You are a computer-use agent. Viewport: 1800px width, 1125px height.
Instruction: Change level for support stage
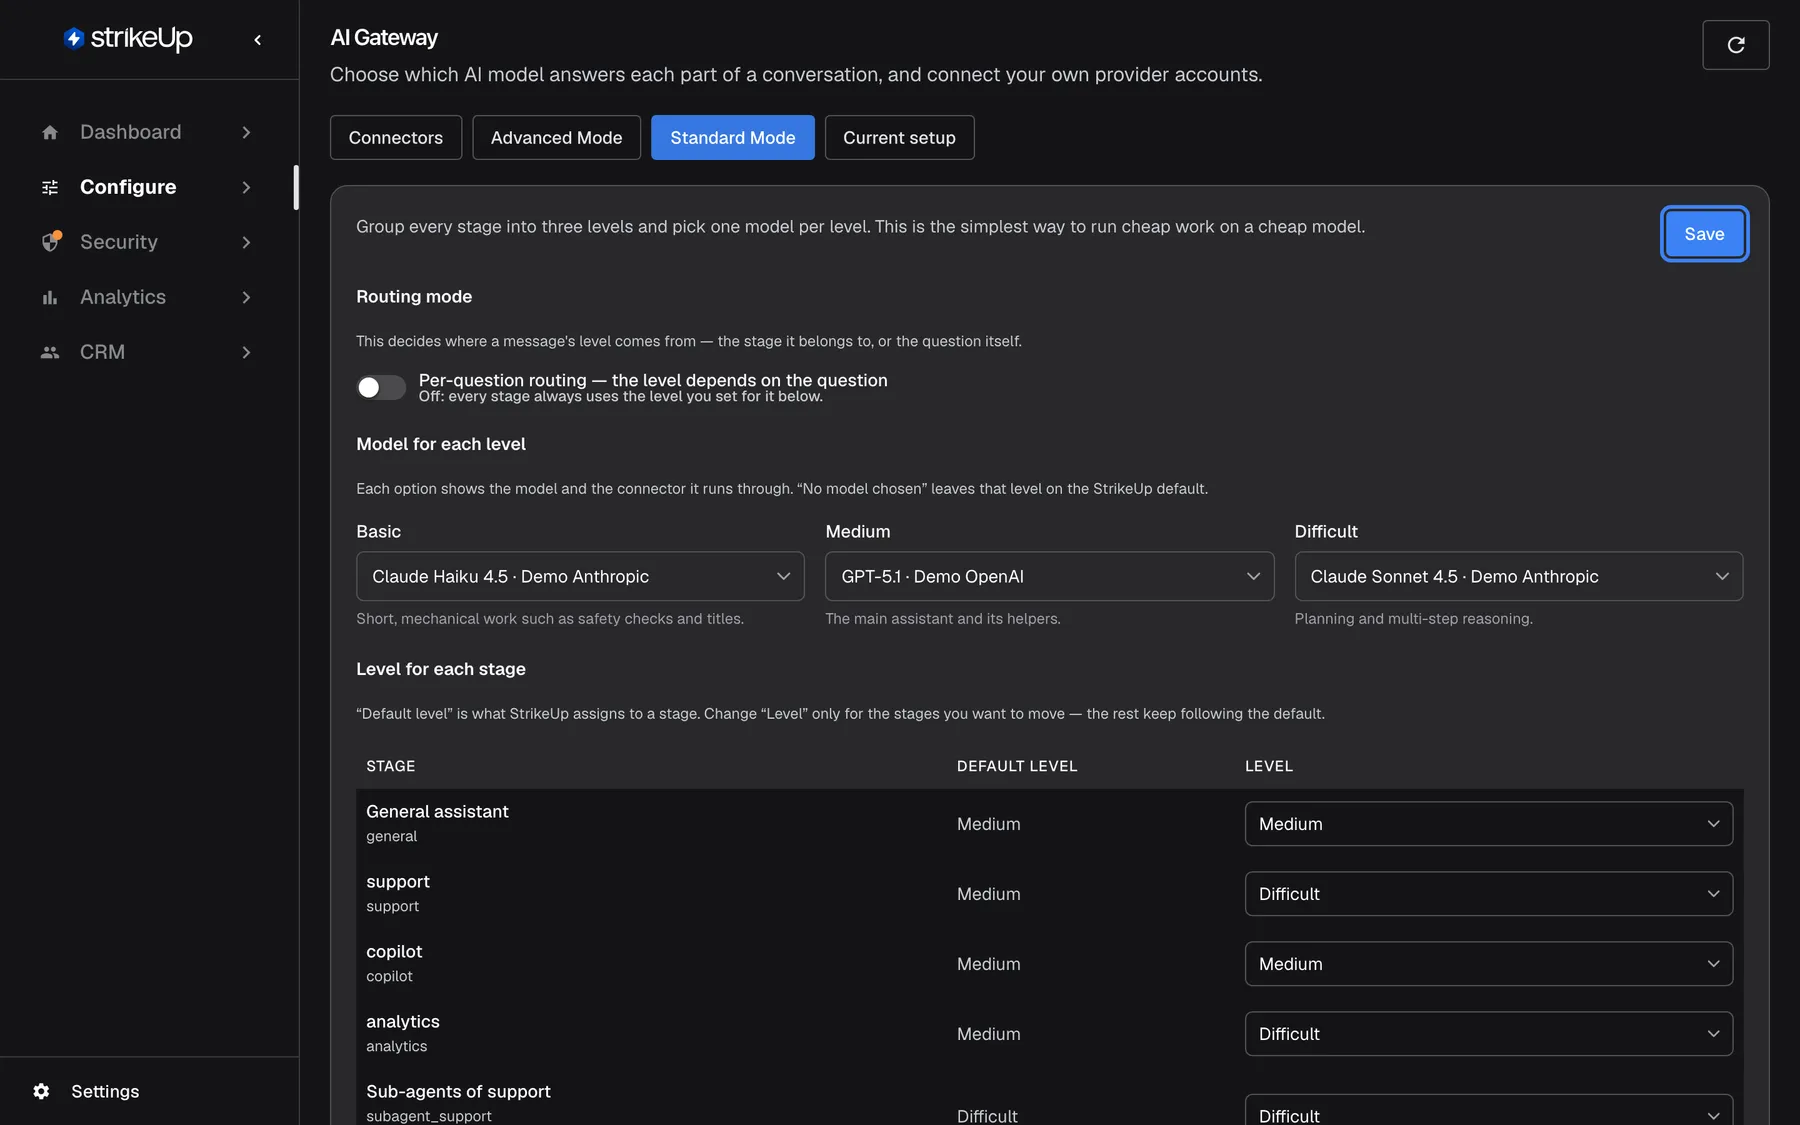[1488, 894]
